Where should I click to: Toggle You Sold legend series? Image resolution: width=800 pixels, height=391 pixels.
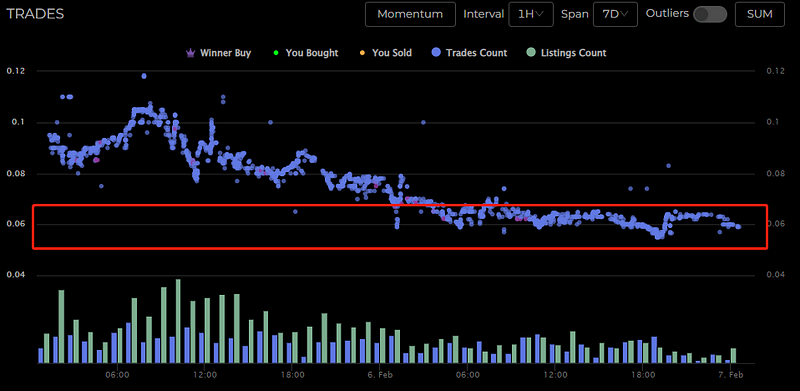click(x=386, y=53)
